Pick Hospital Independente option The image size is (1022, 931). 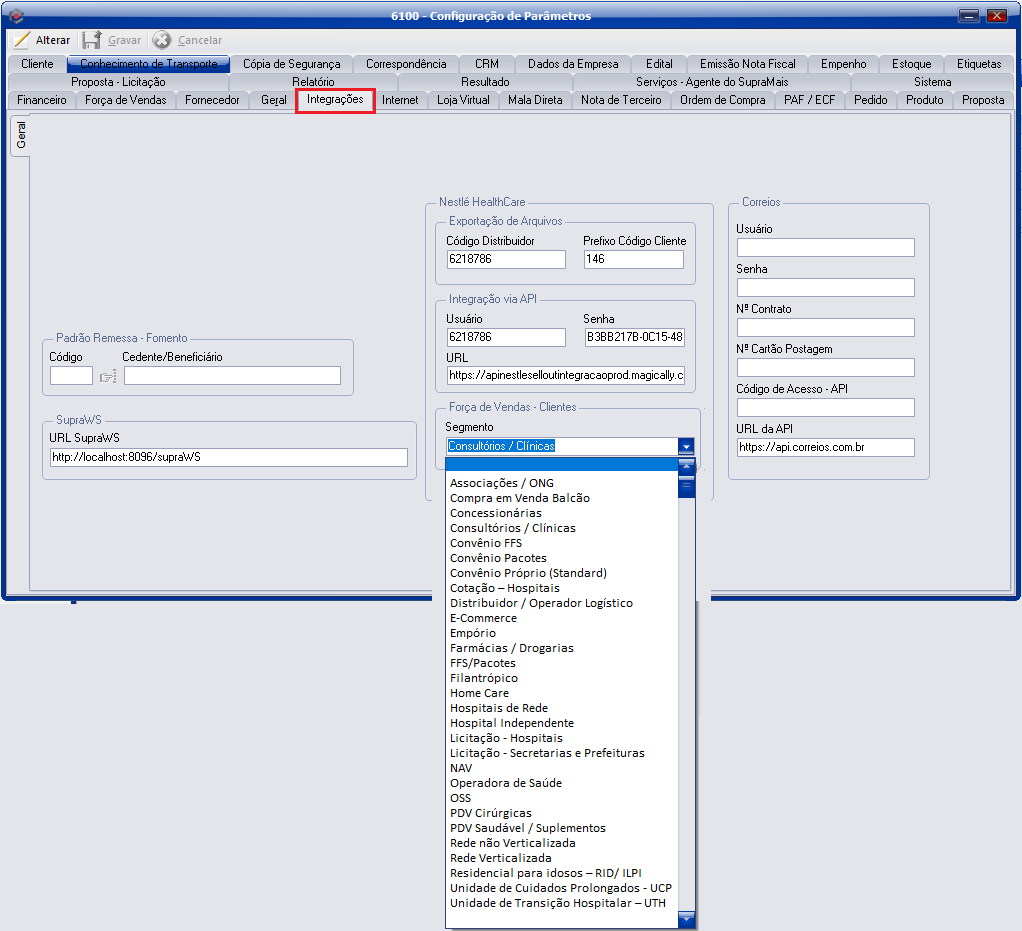coord(511,723)
